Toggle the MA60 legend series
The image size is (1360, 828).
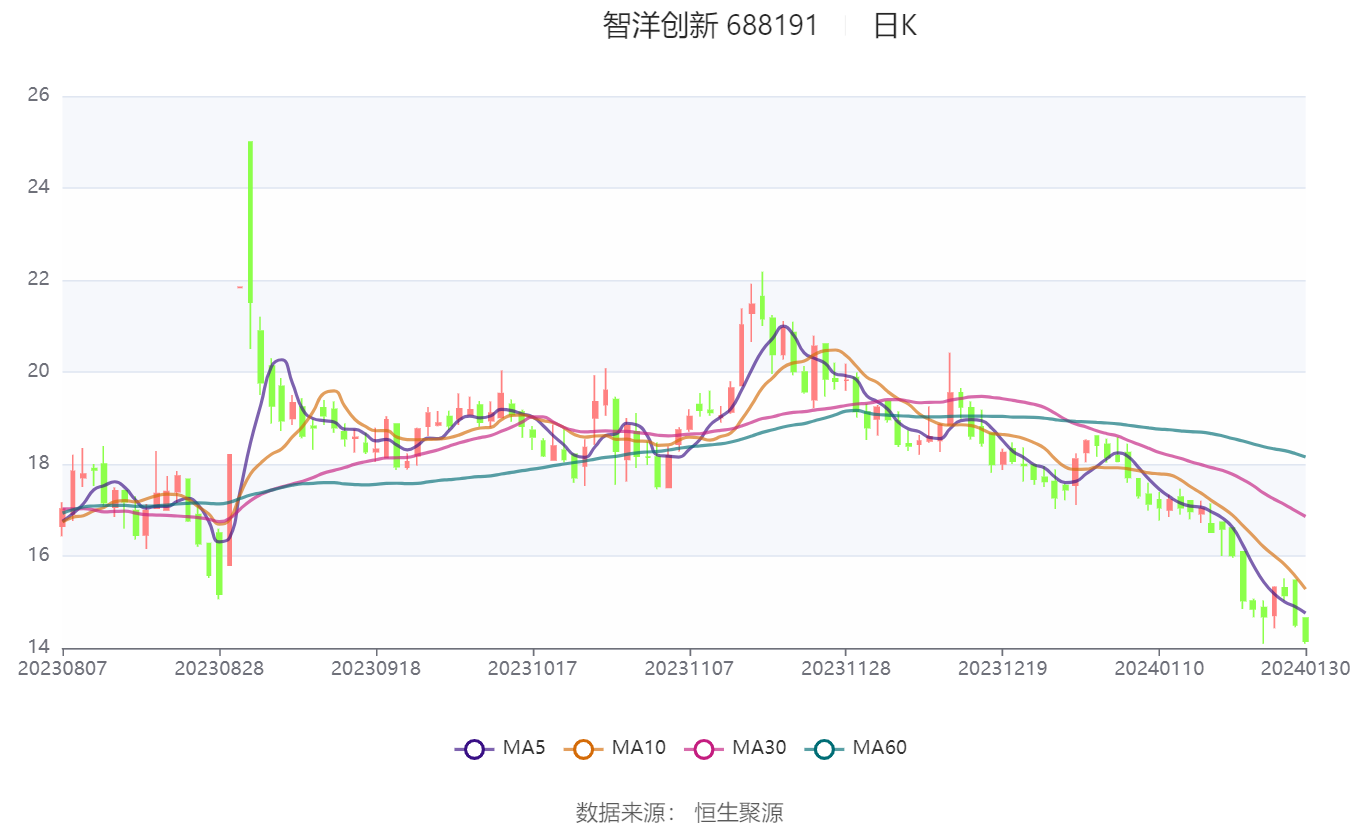click(856, 747)
